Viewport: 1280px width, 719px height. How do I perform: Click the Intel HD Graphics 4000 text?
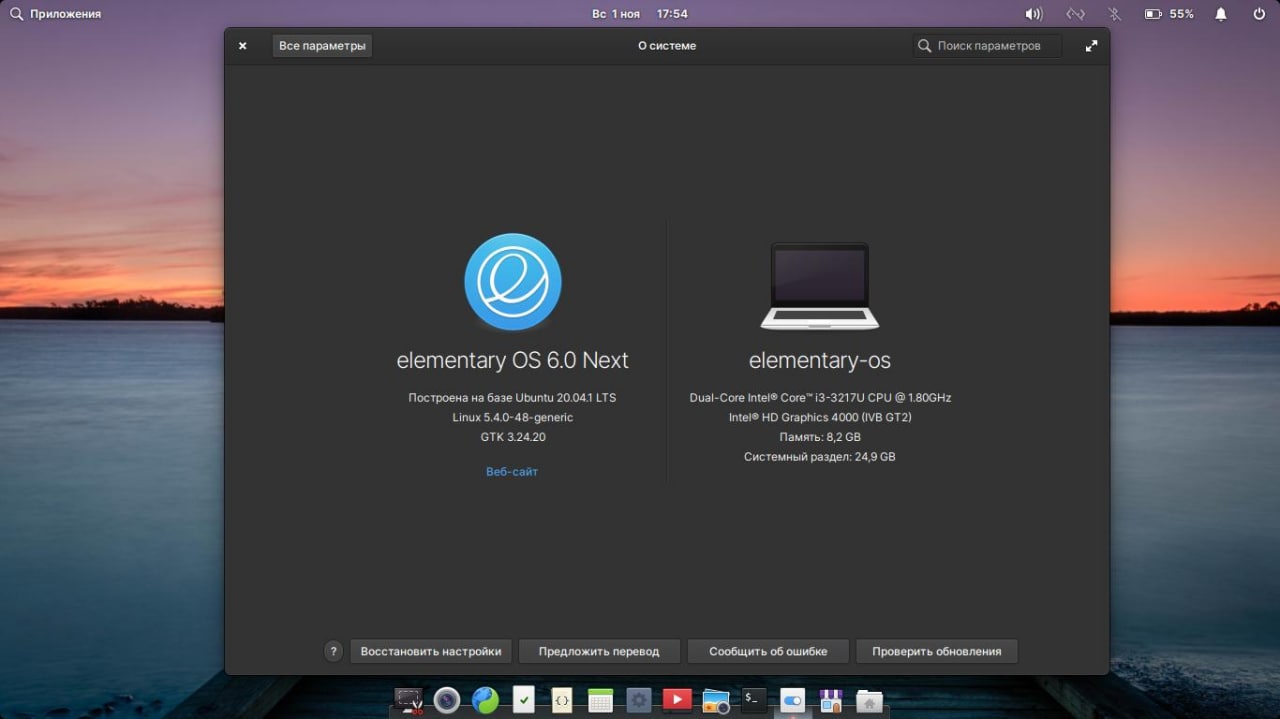click(x=820, y=417)
